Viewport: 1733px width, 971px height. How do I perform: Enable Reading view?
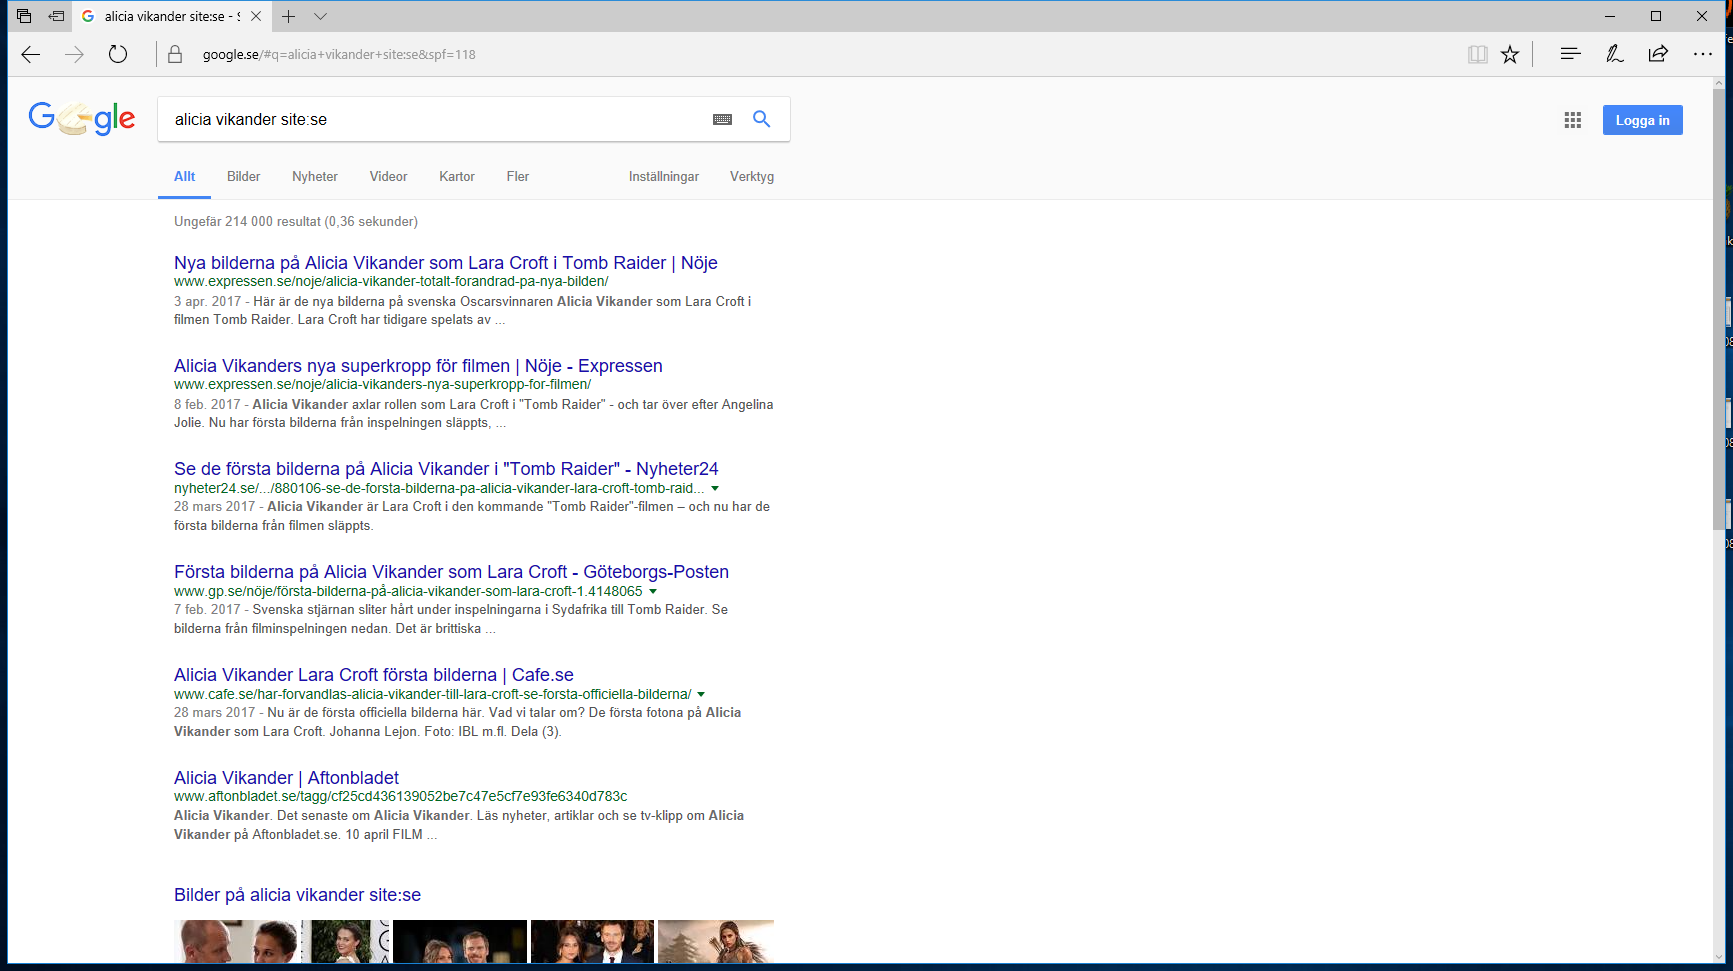[1477, 55]
